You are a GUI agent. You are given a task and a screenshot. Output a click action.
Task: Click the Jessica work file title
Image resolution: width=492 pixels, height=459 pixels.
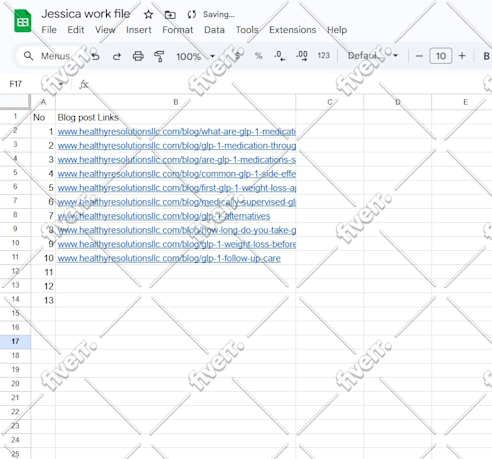coord(86,14)
